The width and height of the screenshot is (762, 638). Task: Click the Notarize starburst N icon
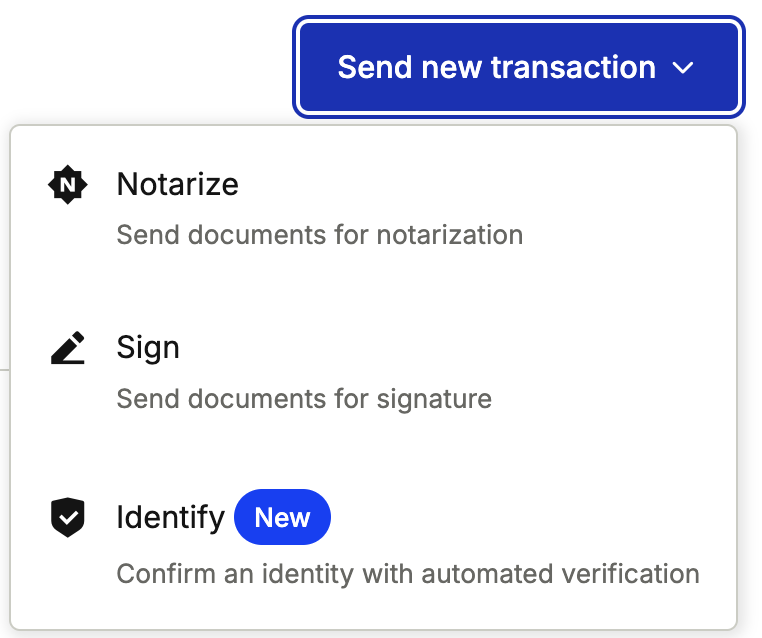pos(68,185)
